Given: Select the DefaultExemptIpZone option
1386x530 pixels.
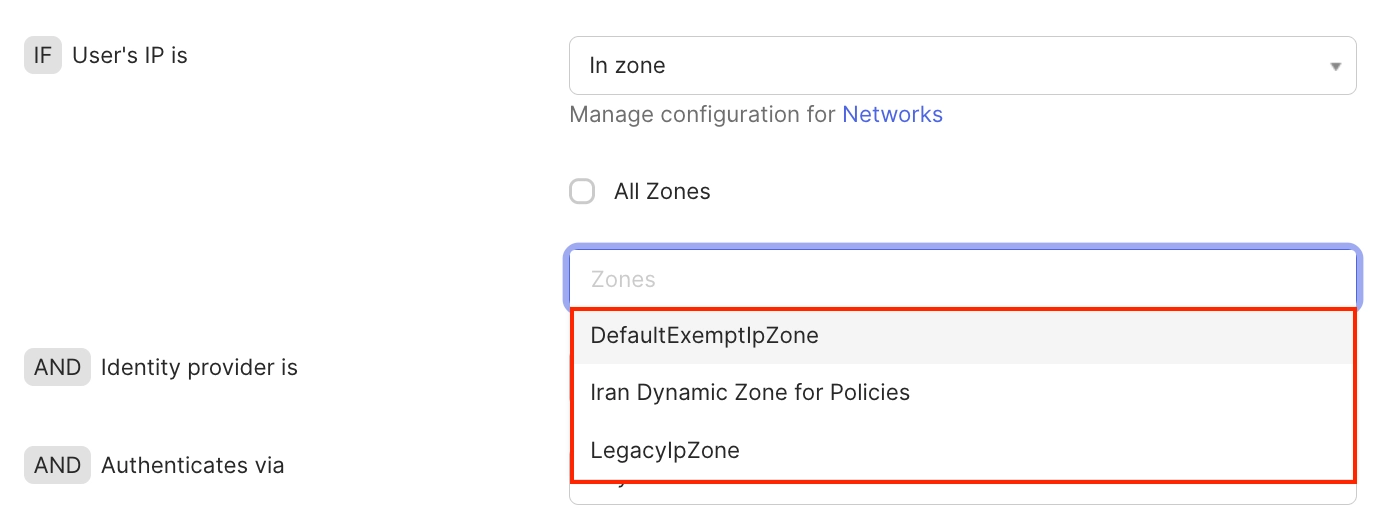Looking at the screenshot, I should 704,336.
